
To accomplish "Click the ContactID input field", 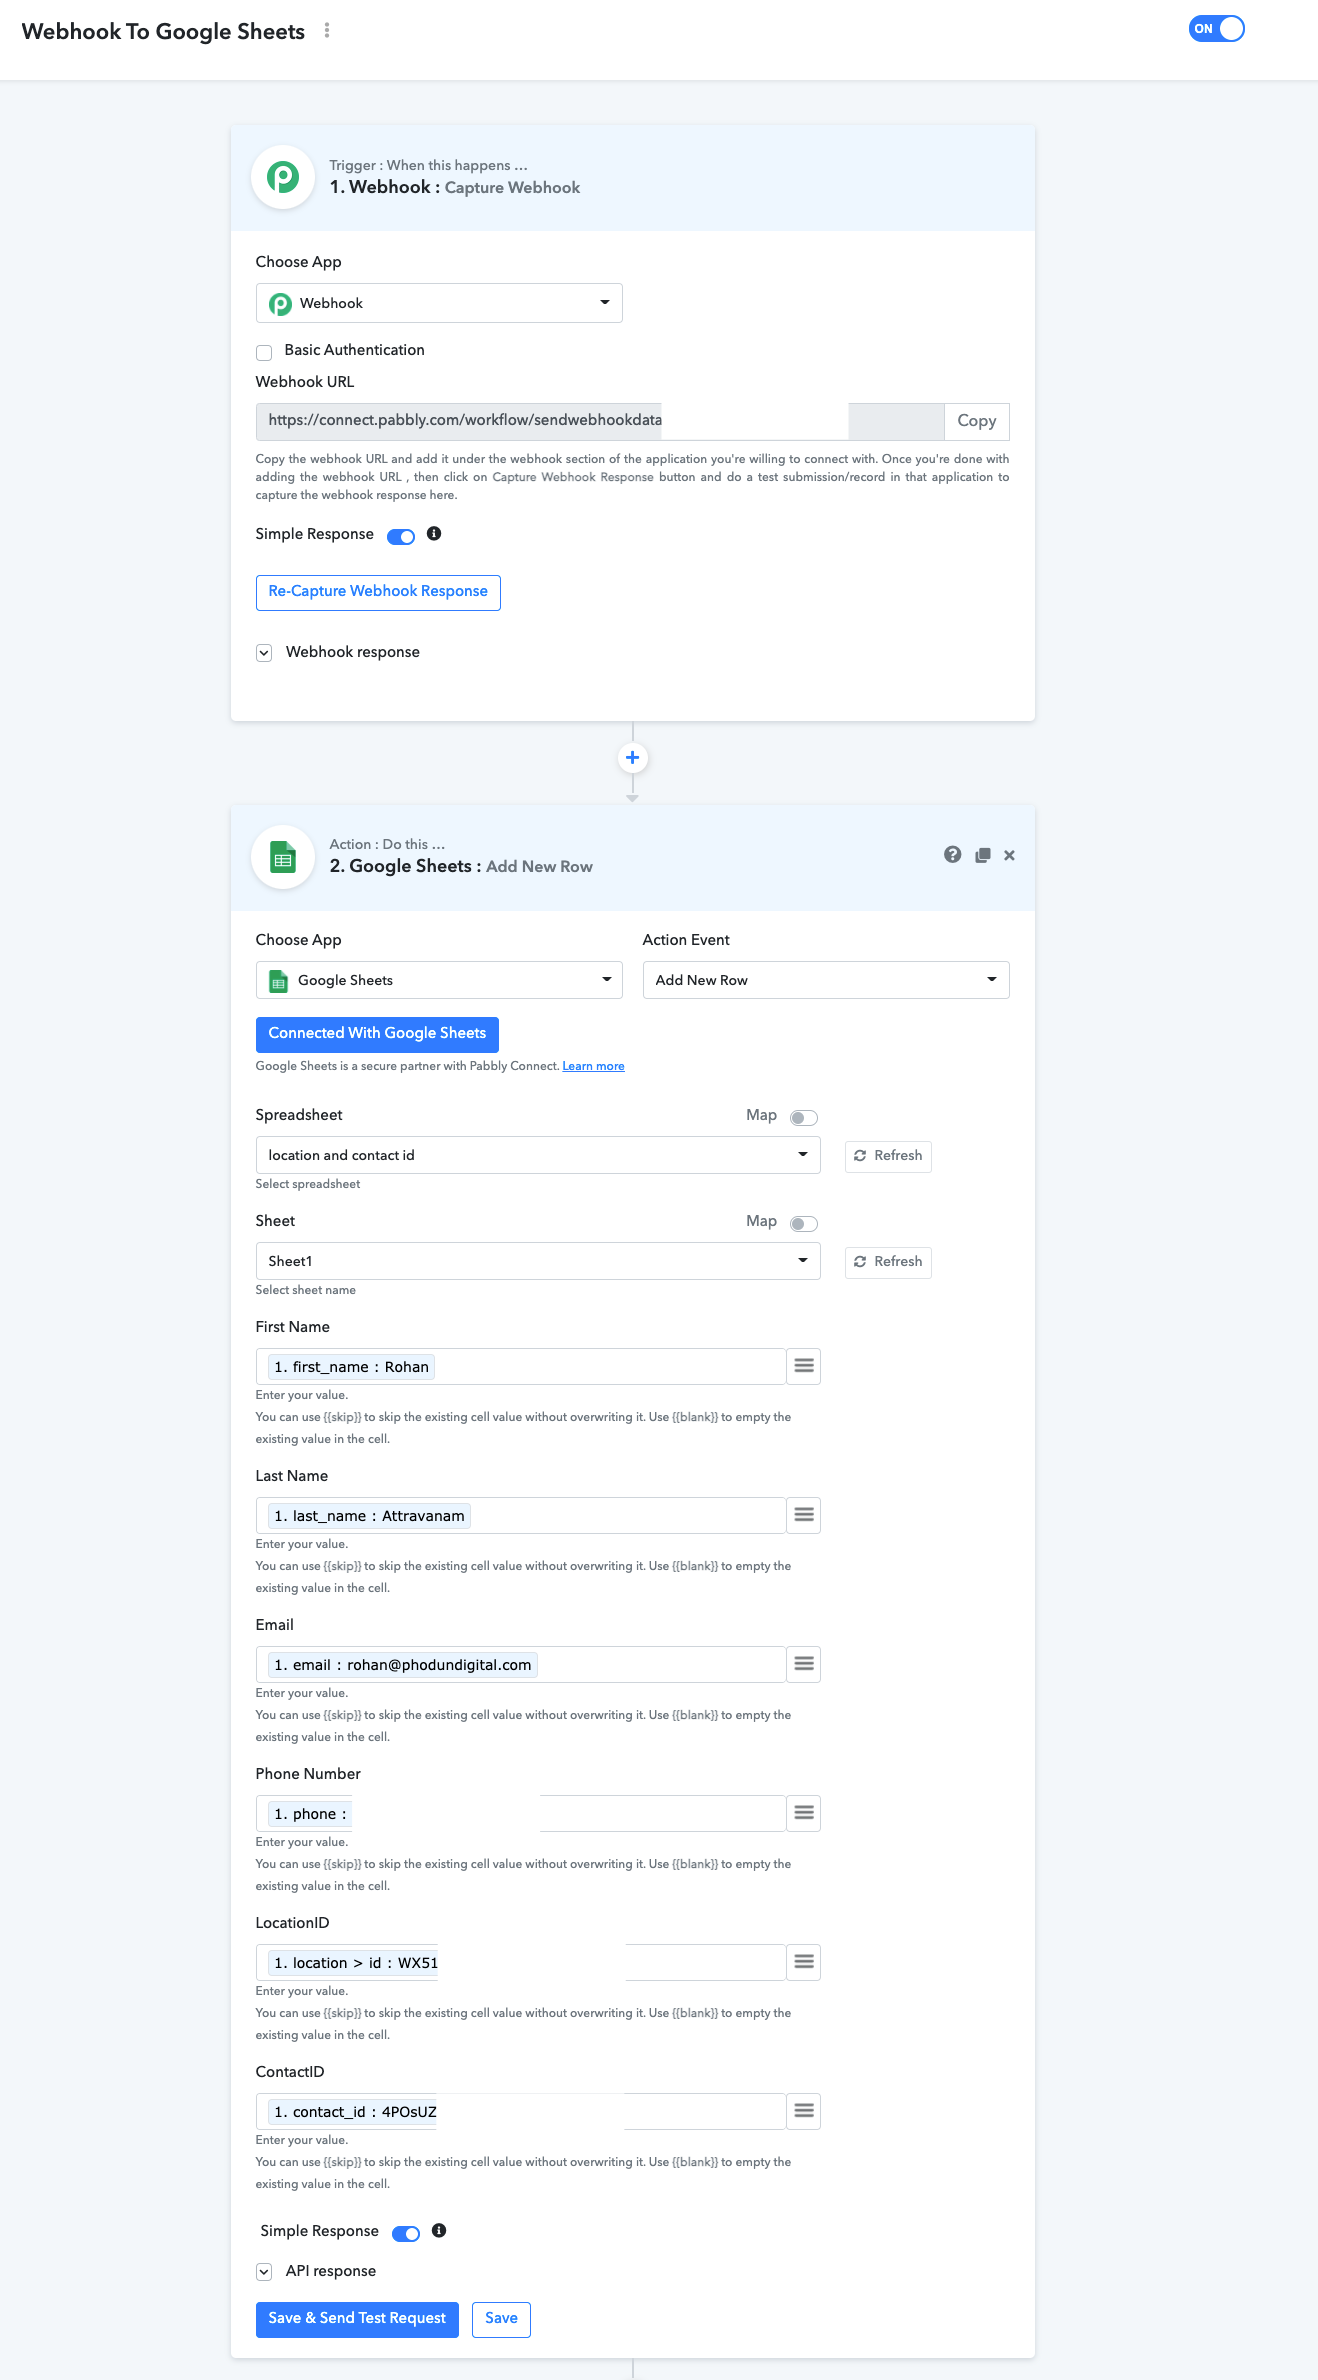I will (x=521, y=2111).
